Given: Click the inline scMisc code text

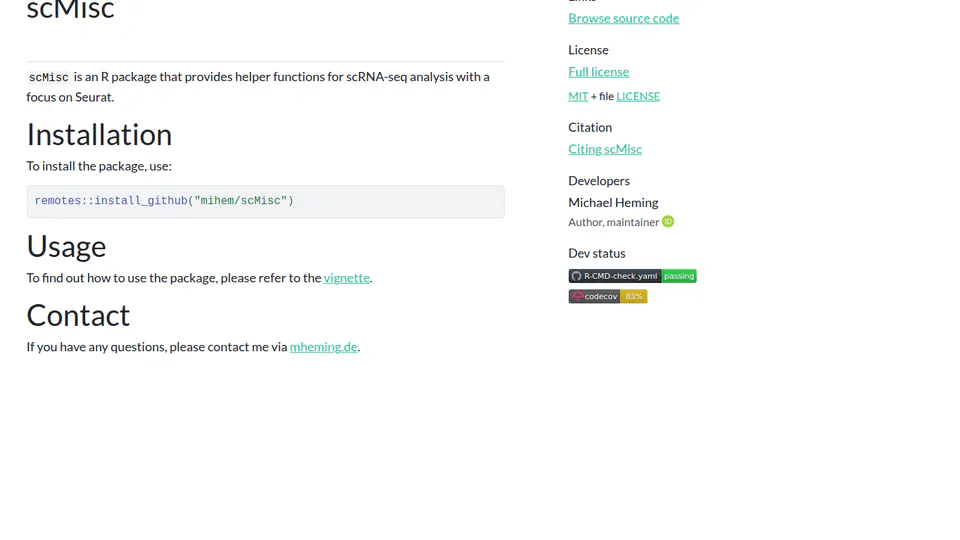Looking at the screenshot, I should [x=49, y=77].
